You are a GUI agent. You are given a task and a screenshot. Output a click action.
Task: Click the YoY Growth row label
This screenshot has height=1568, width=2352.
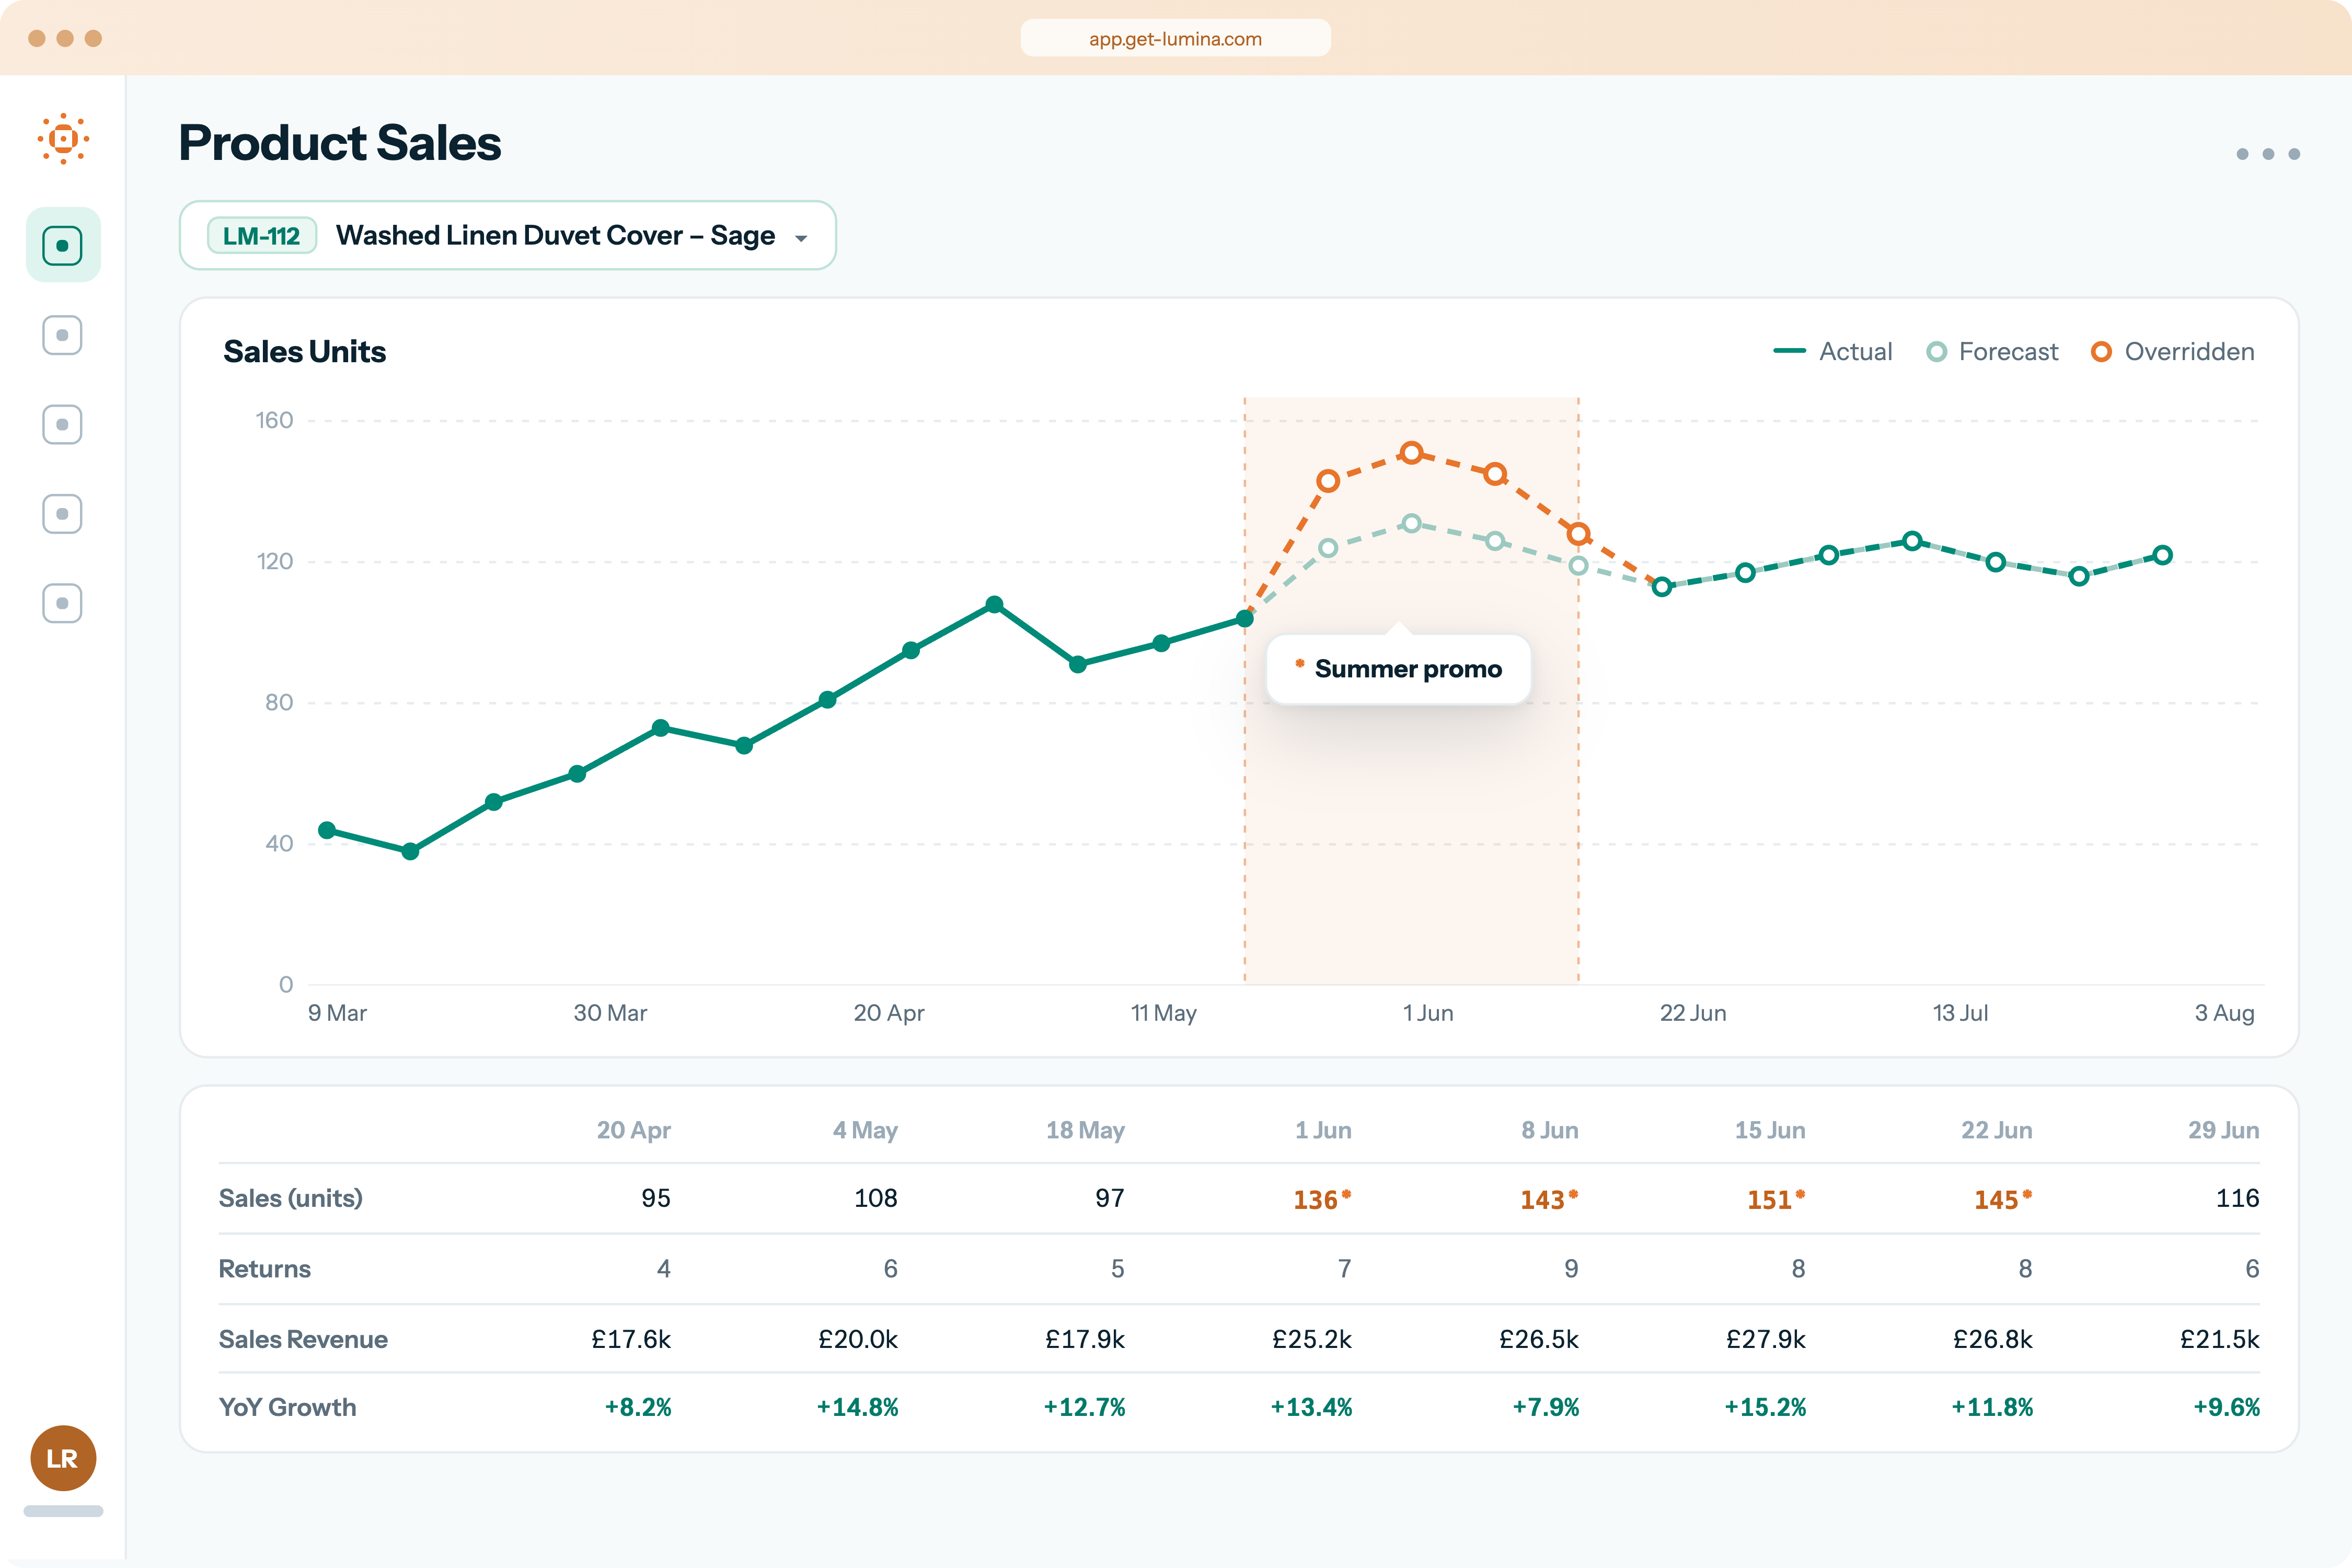[x=288, y=1407]
